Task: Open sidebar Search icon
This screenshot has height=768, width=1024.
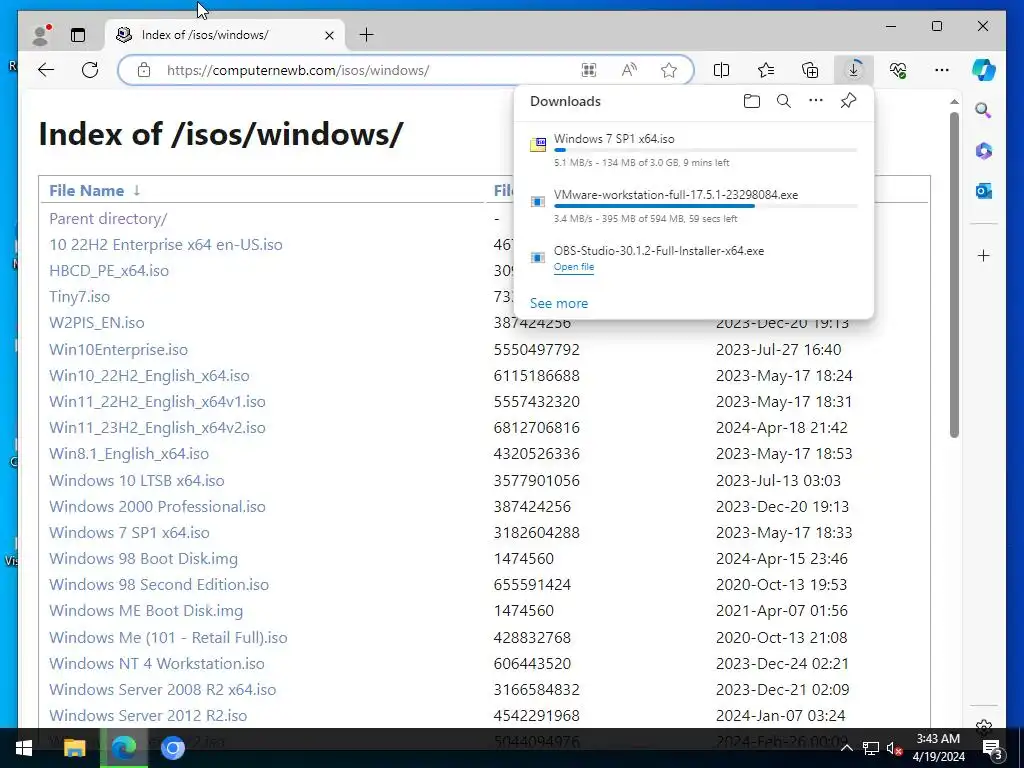Action: click(983, 110)
